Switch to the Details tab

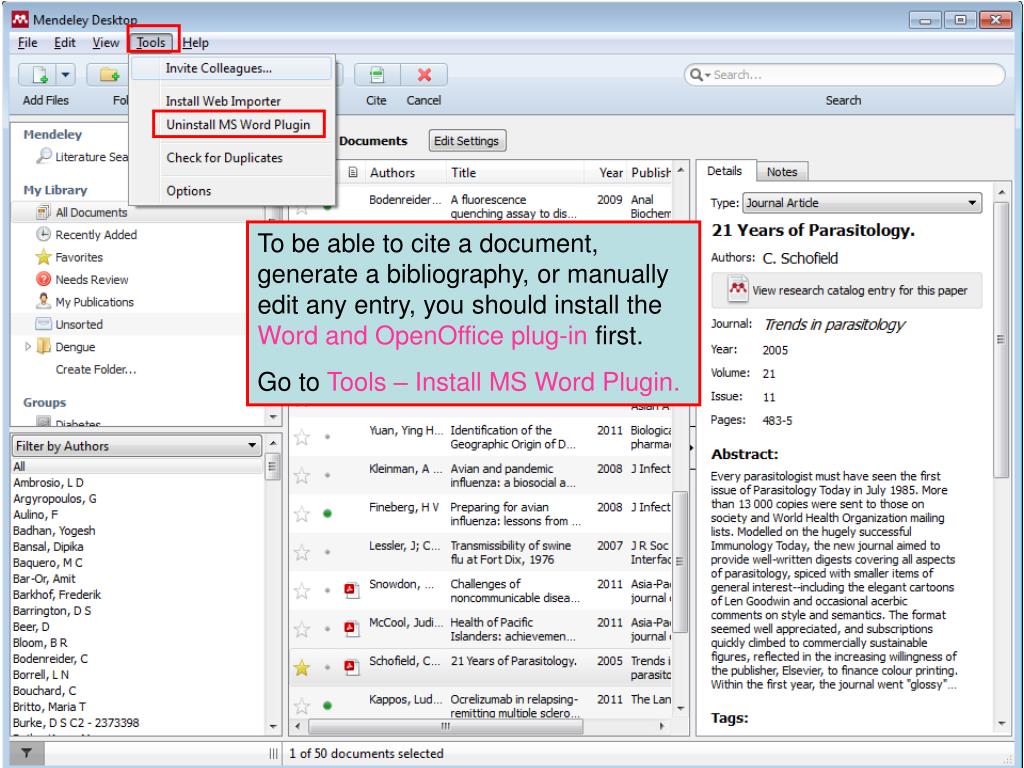tap(724, 171)
